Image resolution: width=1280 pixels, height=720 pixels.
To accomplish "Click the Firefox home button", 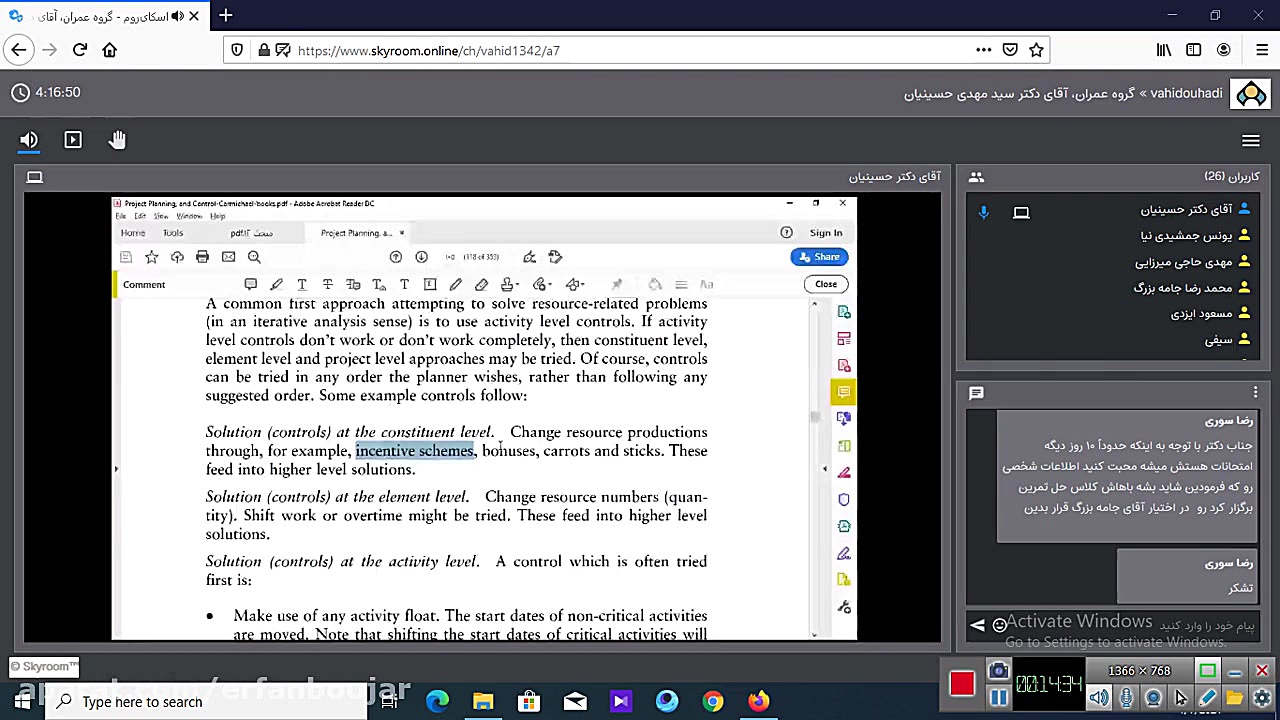I will point(110,50).
